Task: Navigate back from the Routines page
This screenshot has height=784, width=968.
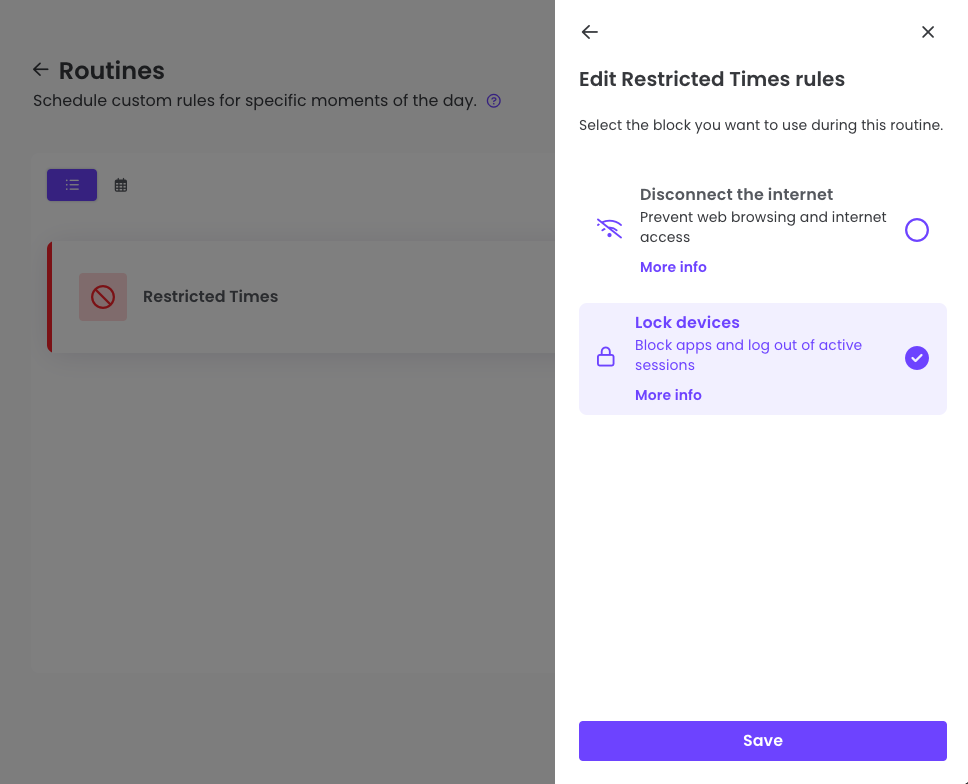Action: click(39, 69)
